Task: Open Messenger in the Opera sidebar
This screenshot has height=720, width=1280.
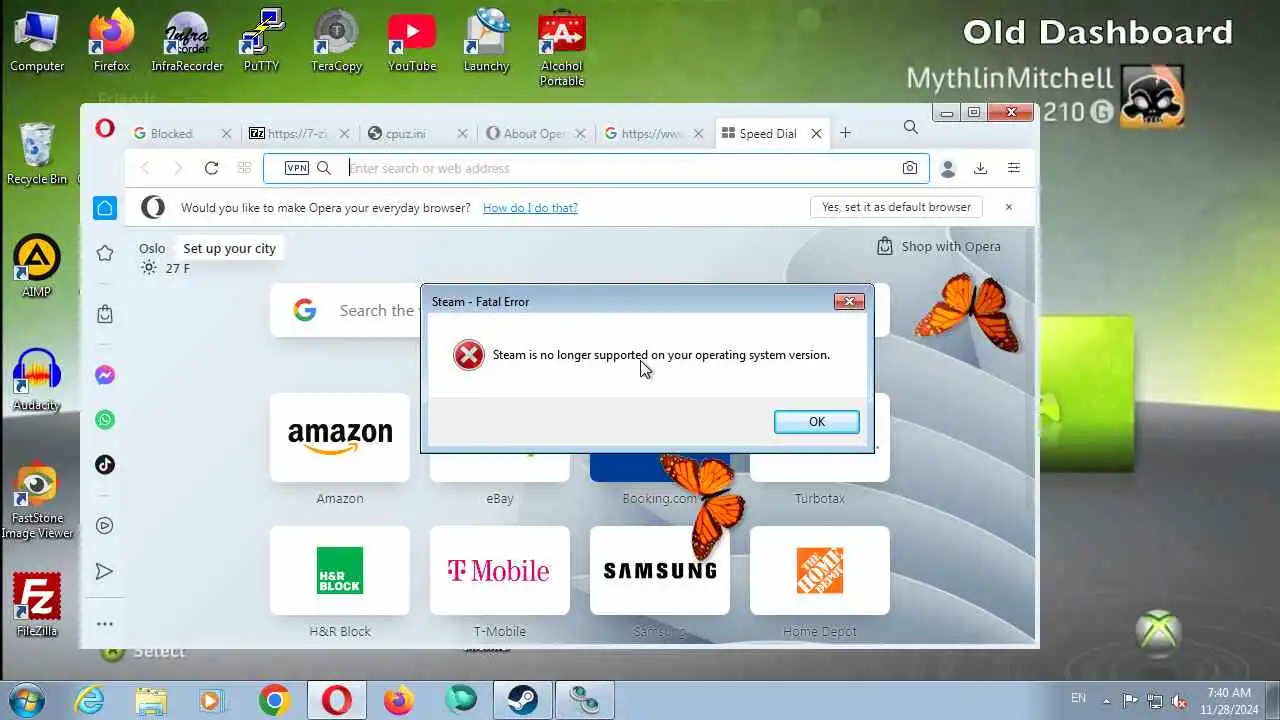Action: click(x=105, y=375)
